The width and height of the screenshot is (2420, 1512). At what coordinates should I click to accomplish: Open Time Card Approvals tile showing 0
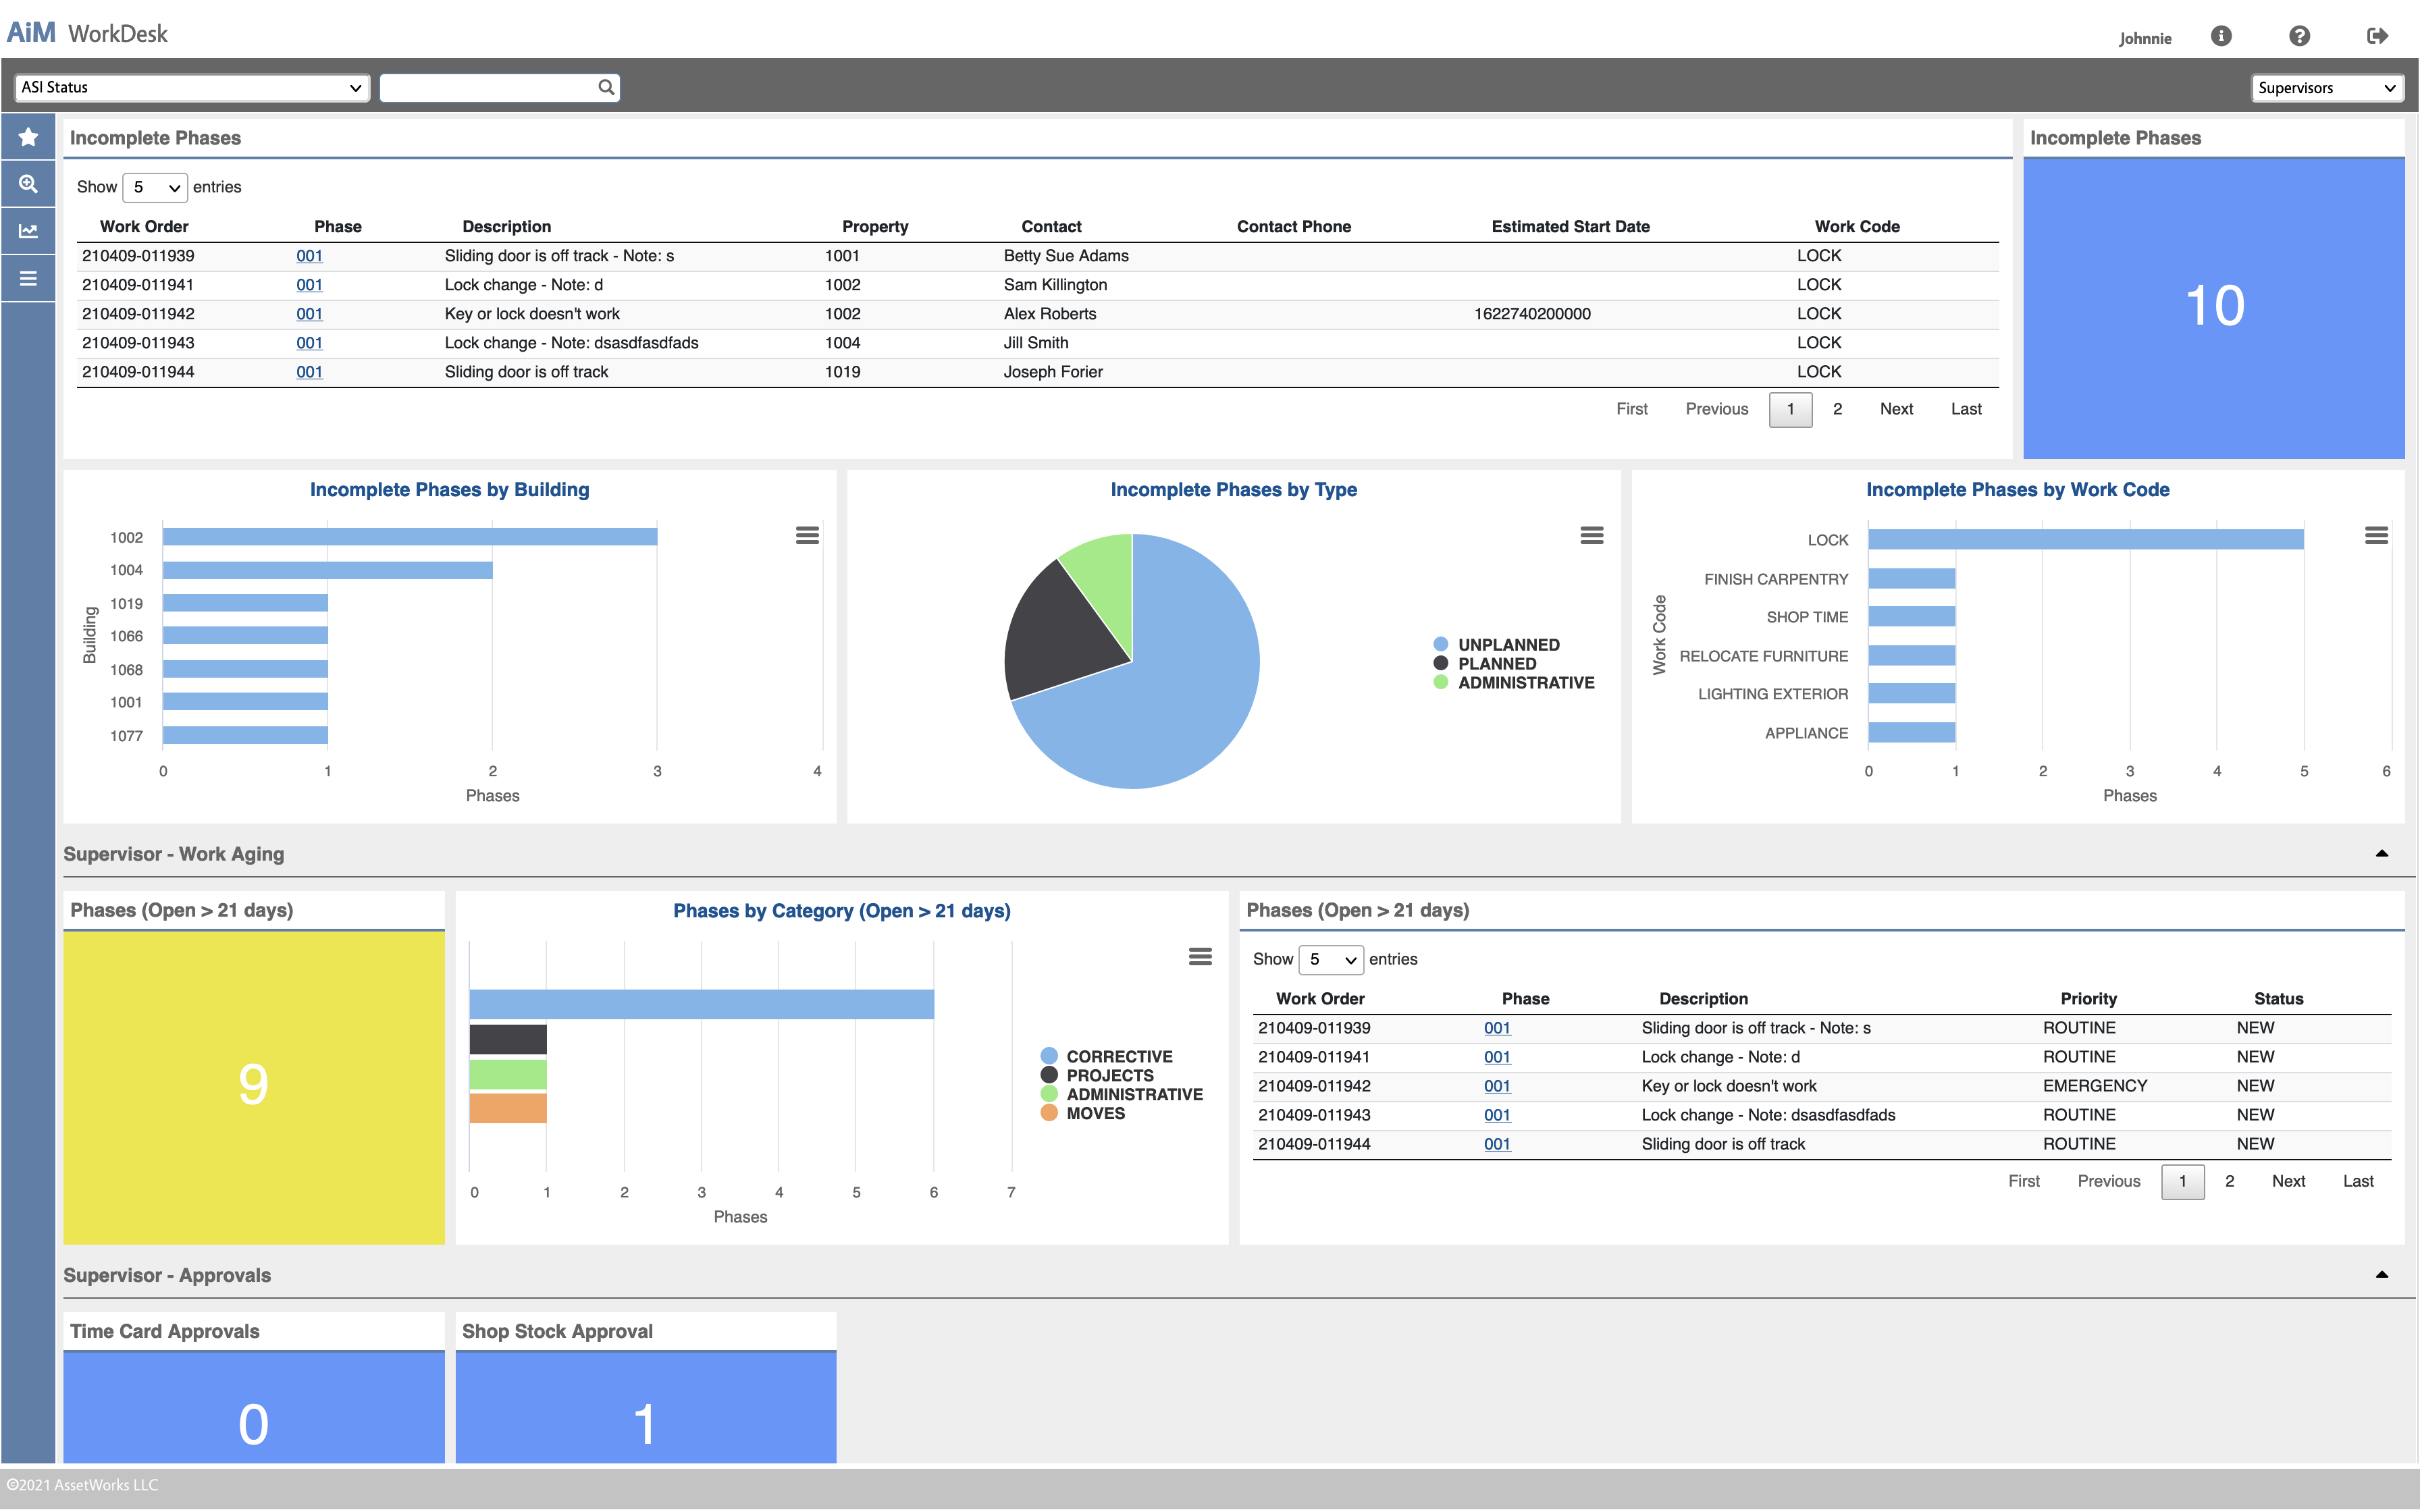(x=253, y=1407)
